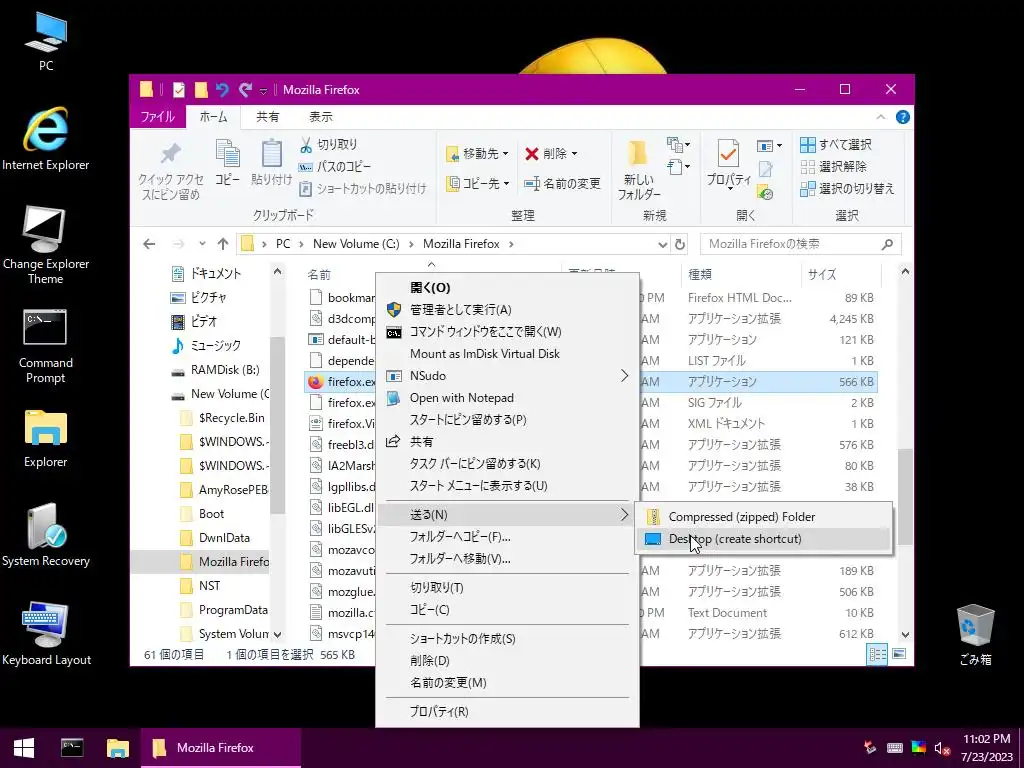Click the taskbar clock
The height and width of the screenshot is (768, 1024).
point(987,748)
